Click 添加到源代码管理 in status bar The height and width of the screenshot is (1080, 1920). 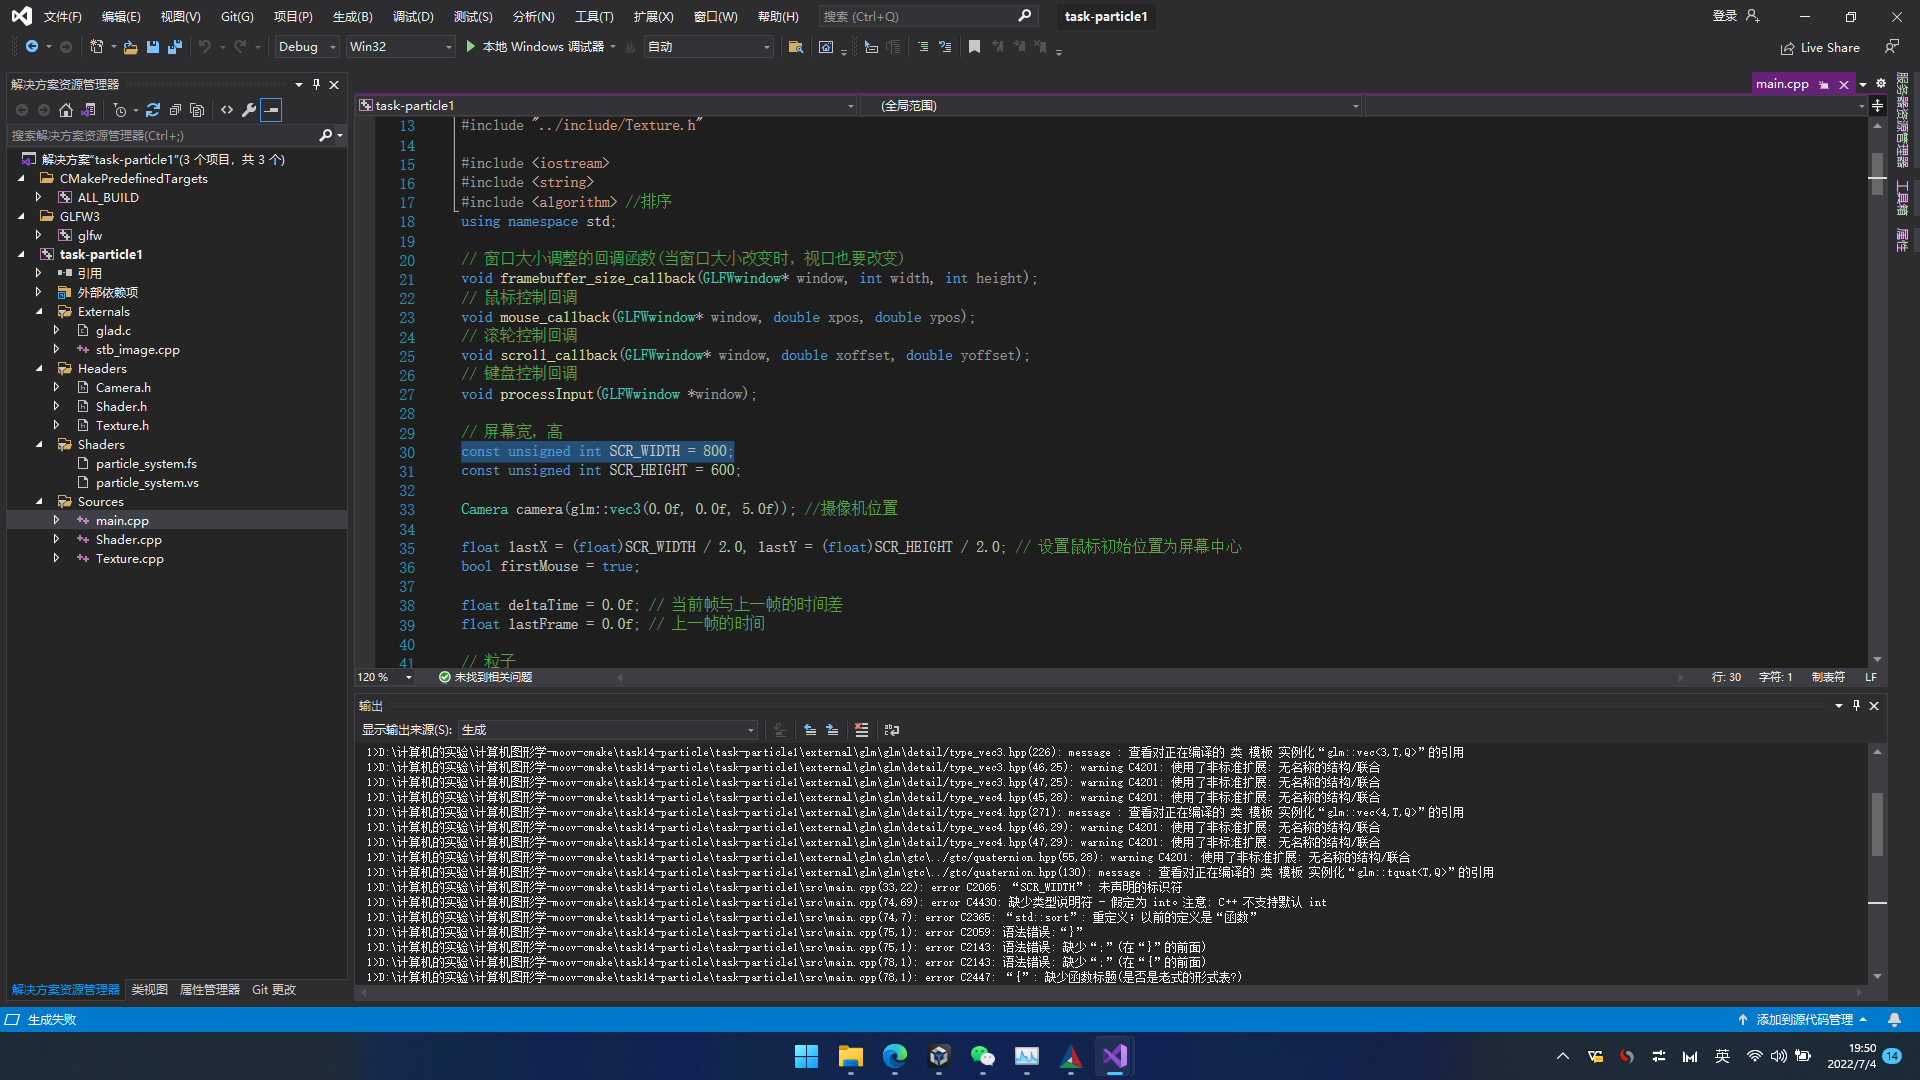[1803, 1020]
